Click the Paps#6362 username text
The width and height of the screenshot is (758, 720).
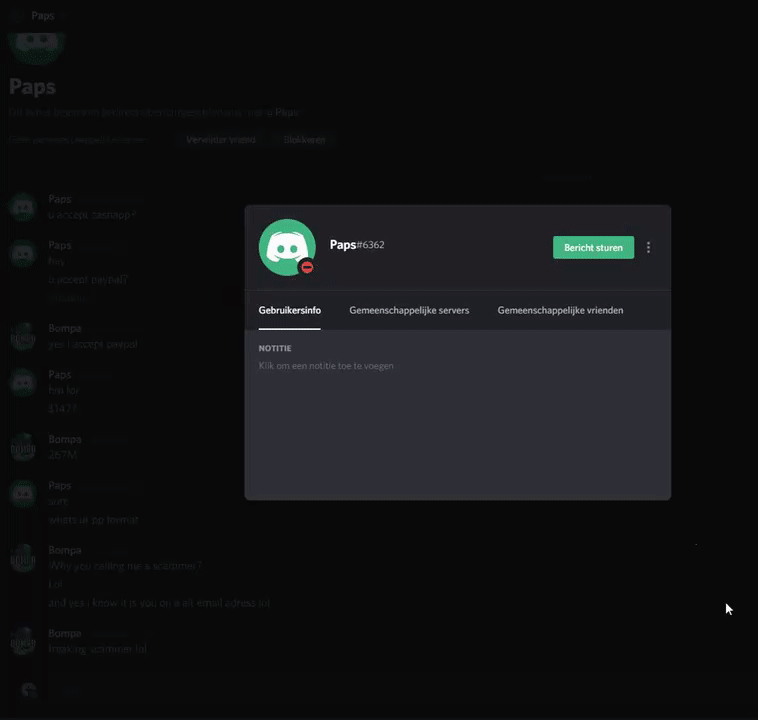tap(357, 245)
